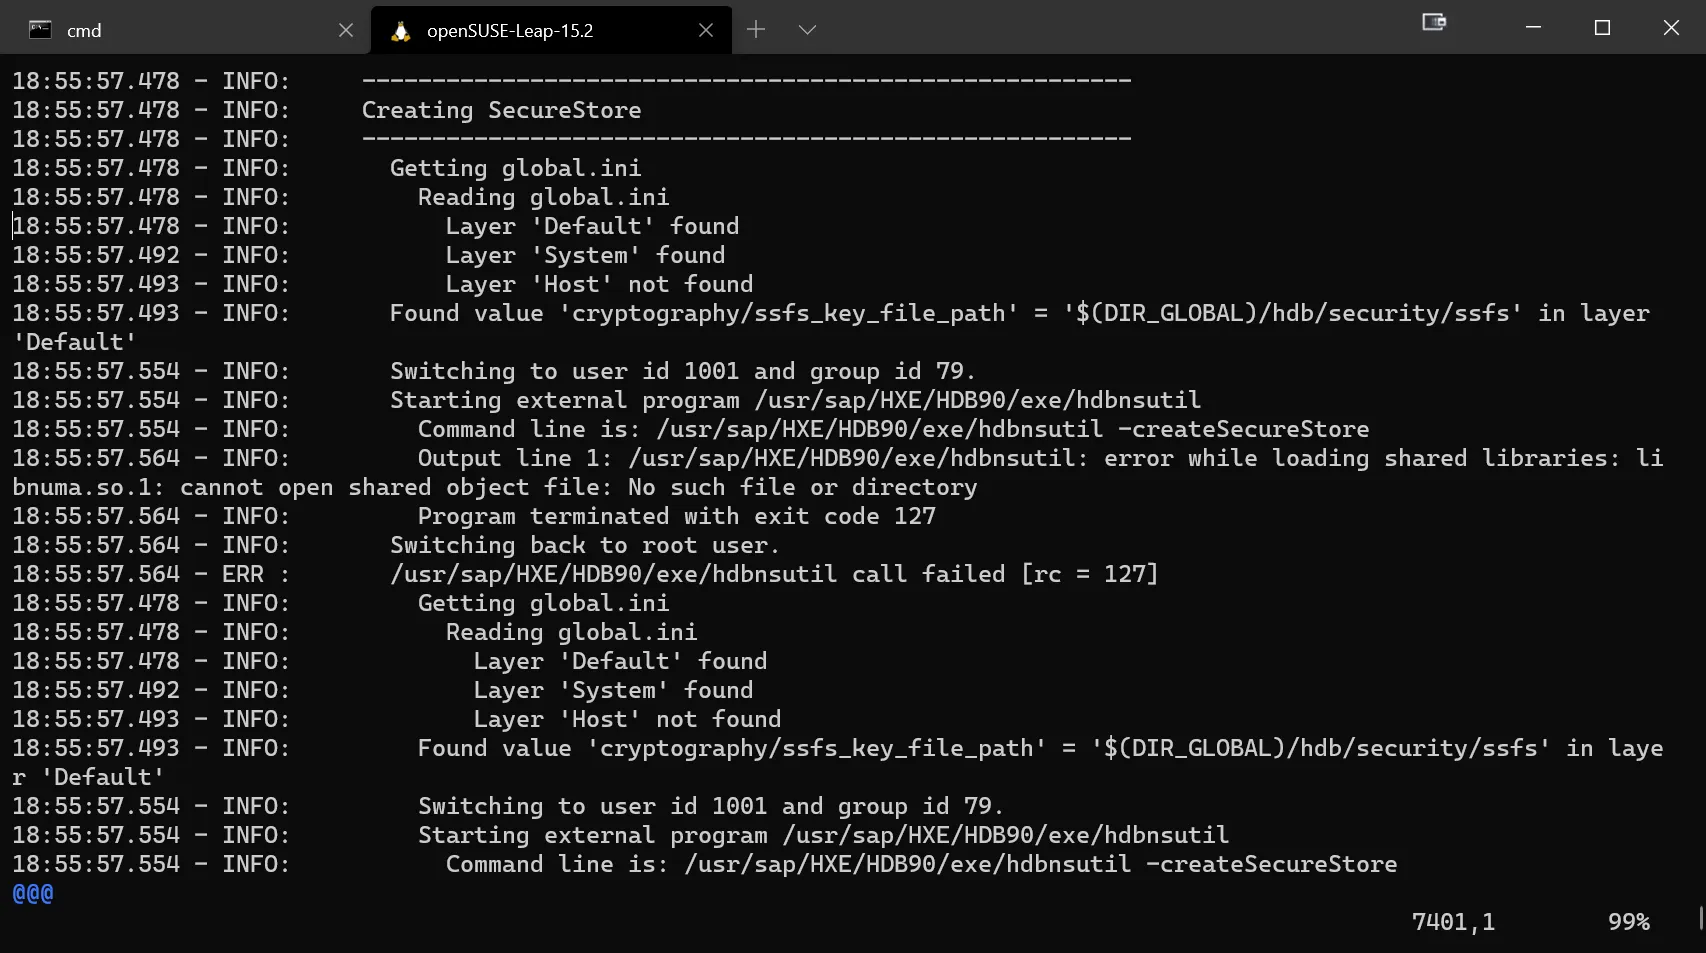Click the '7401,1' cursor position indicator
The height and width of the screenshot is (953, 1706).
(1453, 922)
